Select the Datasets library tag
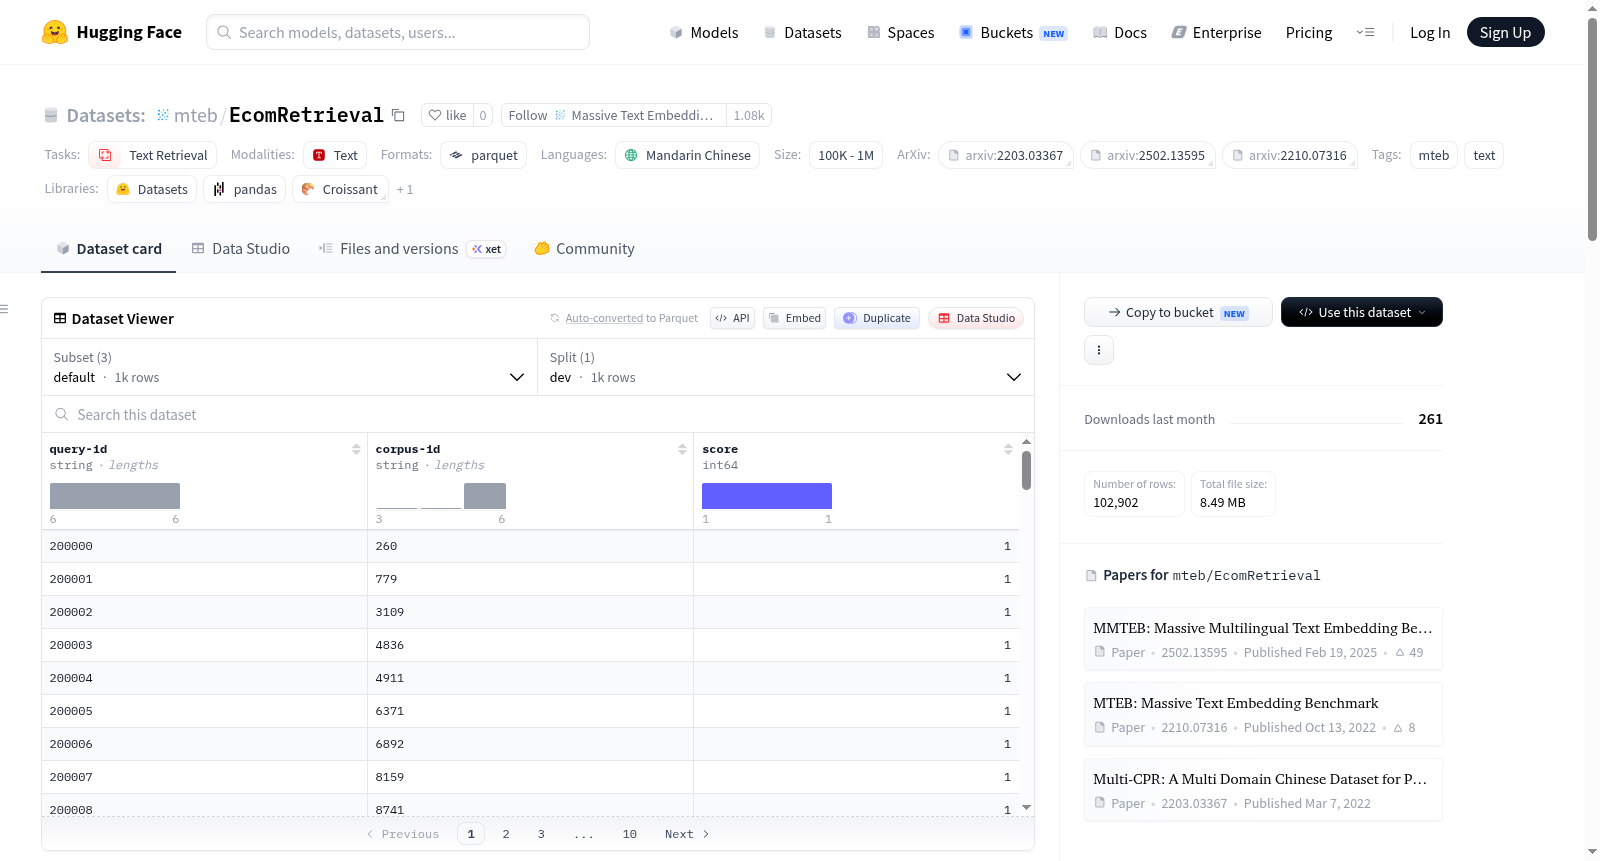Viewport: 1600px width, 861px height. click(152, 189)
